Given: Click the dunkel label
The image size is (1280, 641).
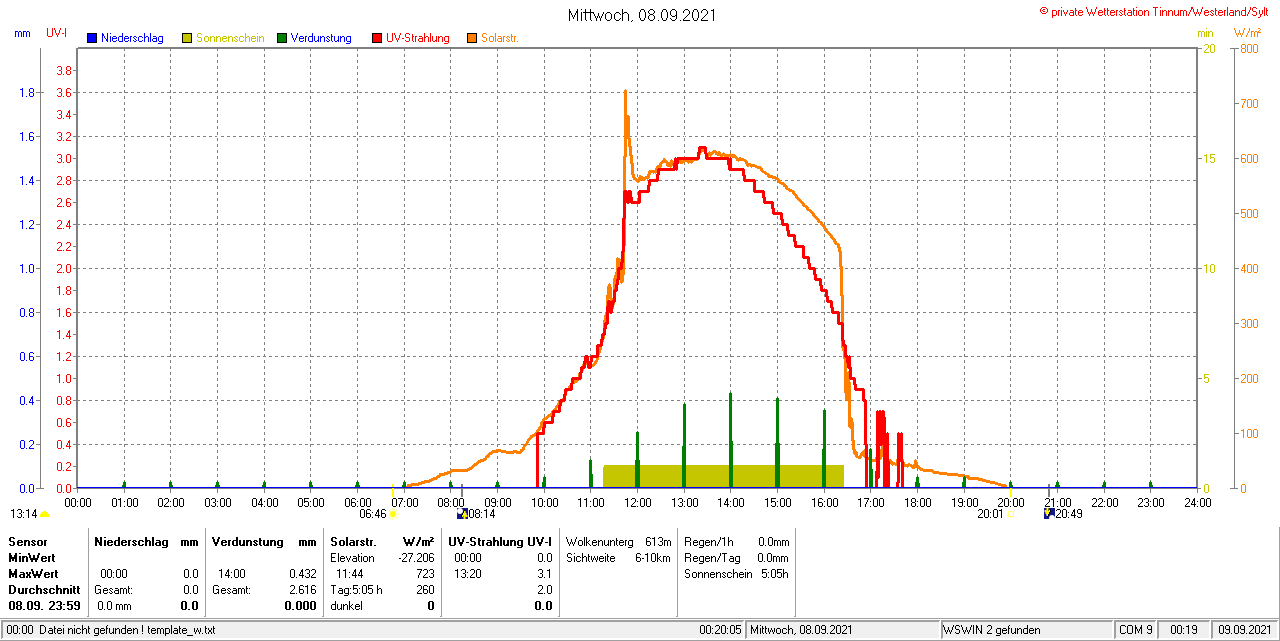Looking at the screenshot, I should pos(346,606).
